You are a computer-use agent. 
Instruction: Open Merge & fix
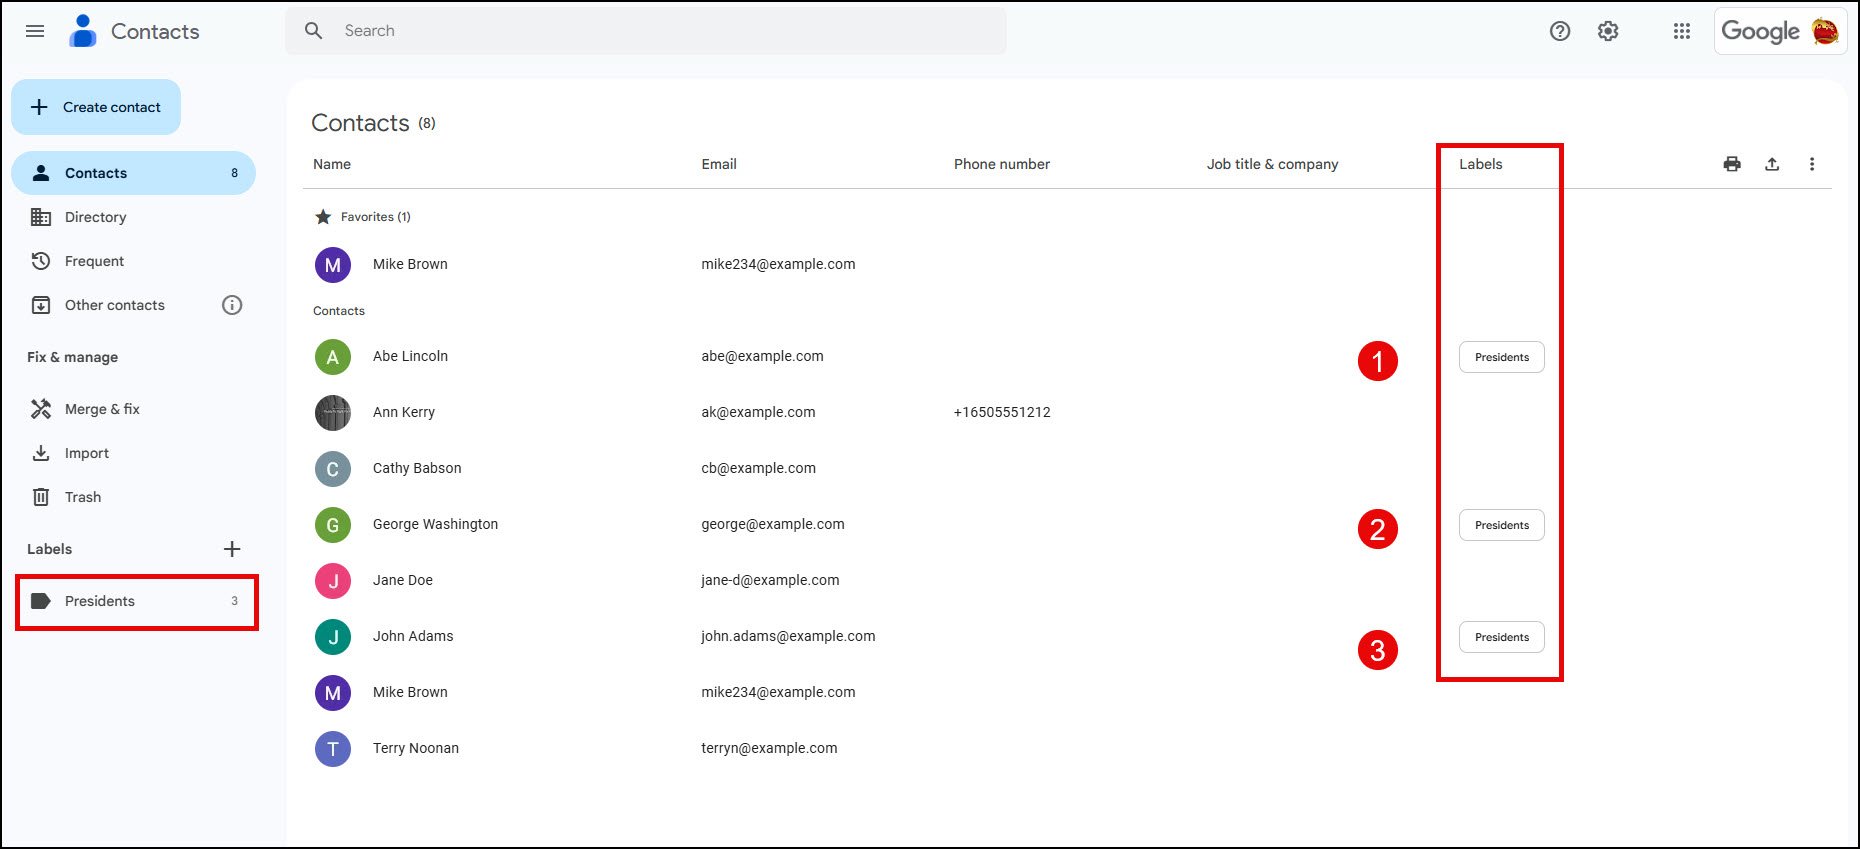pyautogui.click(x=101, y=409)
